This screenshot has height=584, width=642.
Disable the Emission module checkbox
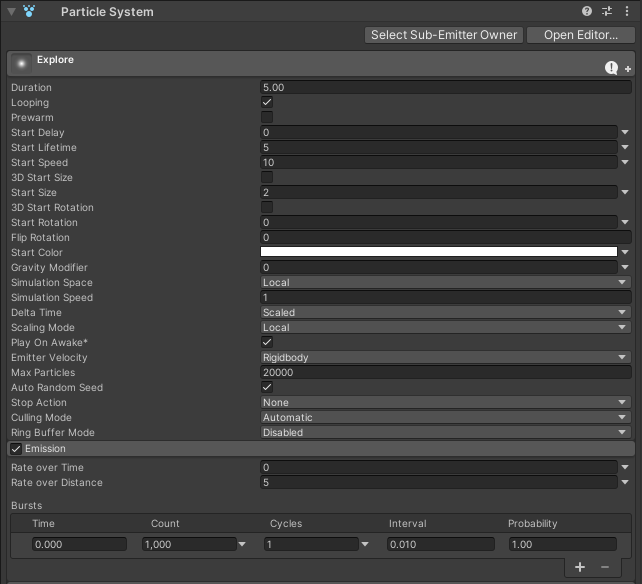16,449
